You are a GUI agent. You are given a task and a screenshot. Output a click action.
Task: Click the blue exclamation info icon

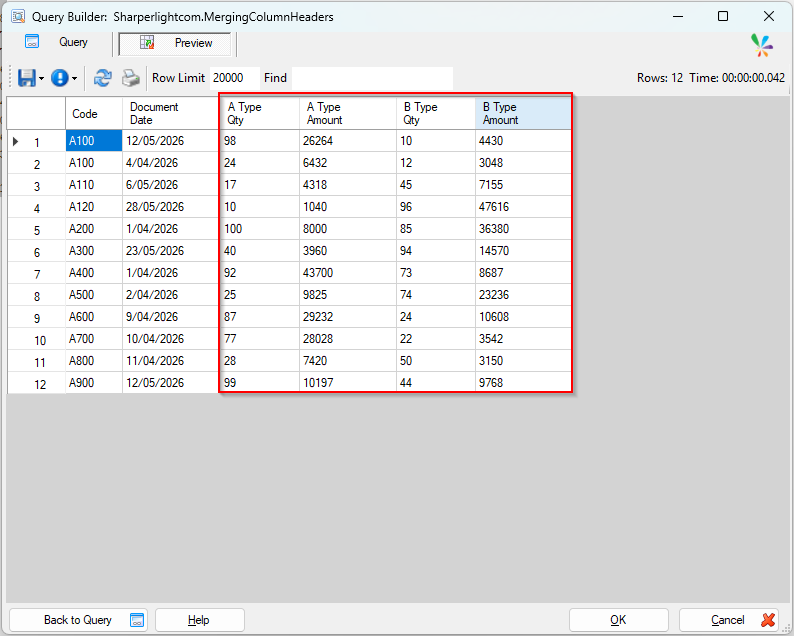(60, 78)
